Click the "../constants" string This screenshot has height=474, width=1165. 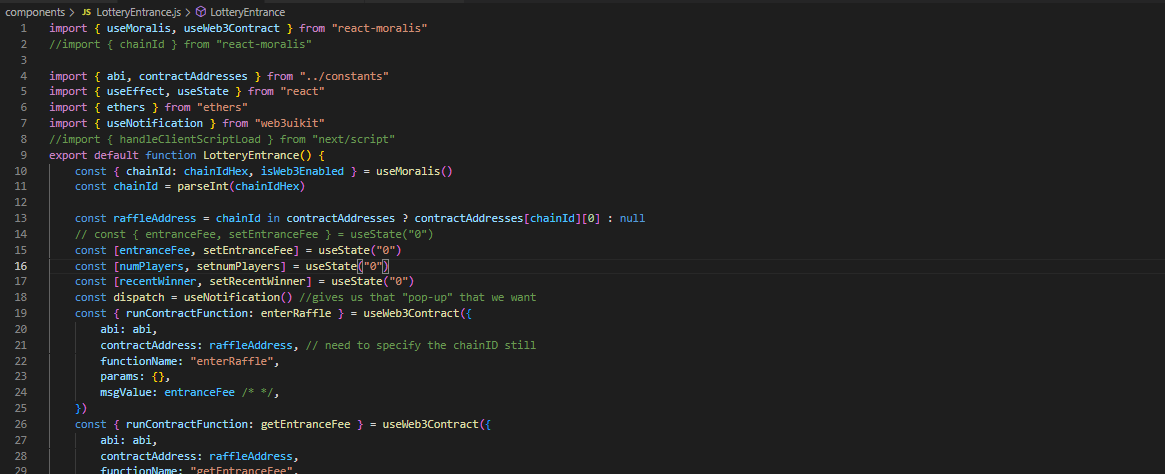click(x=345, y=76)
